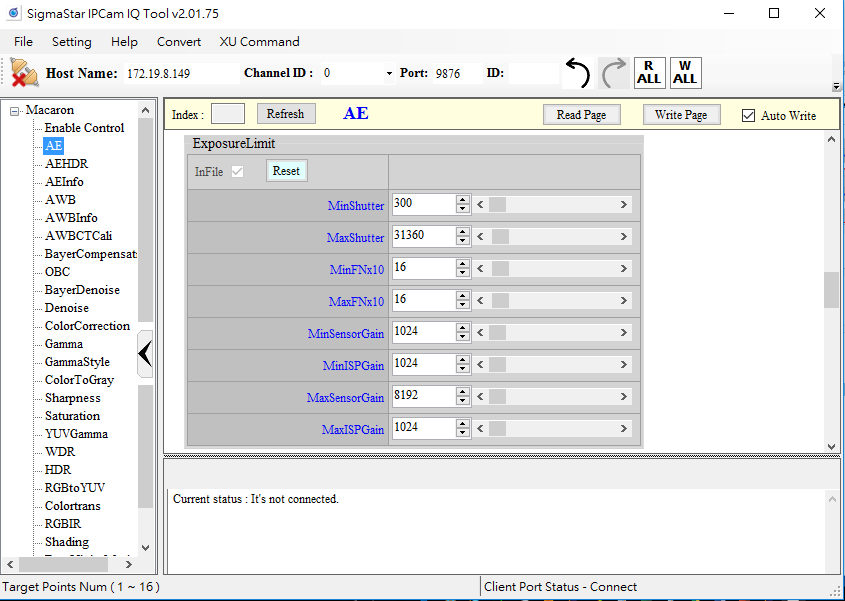Click the toolbar overflow arrow at far right
The height and width of the screenshot is (601, 845).
[836, 87]
